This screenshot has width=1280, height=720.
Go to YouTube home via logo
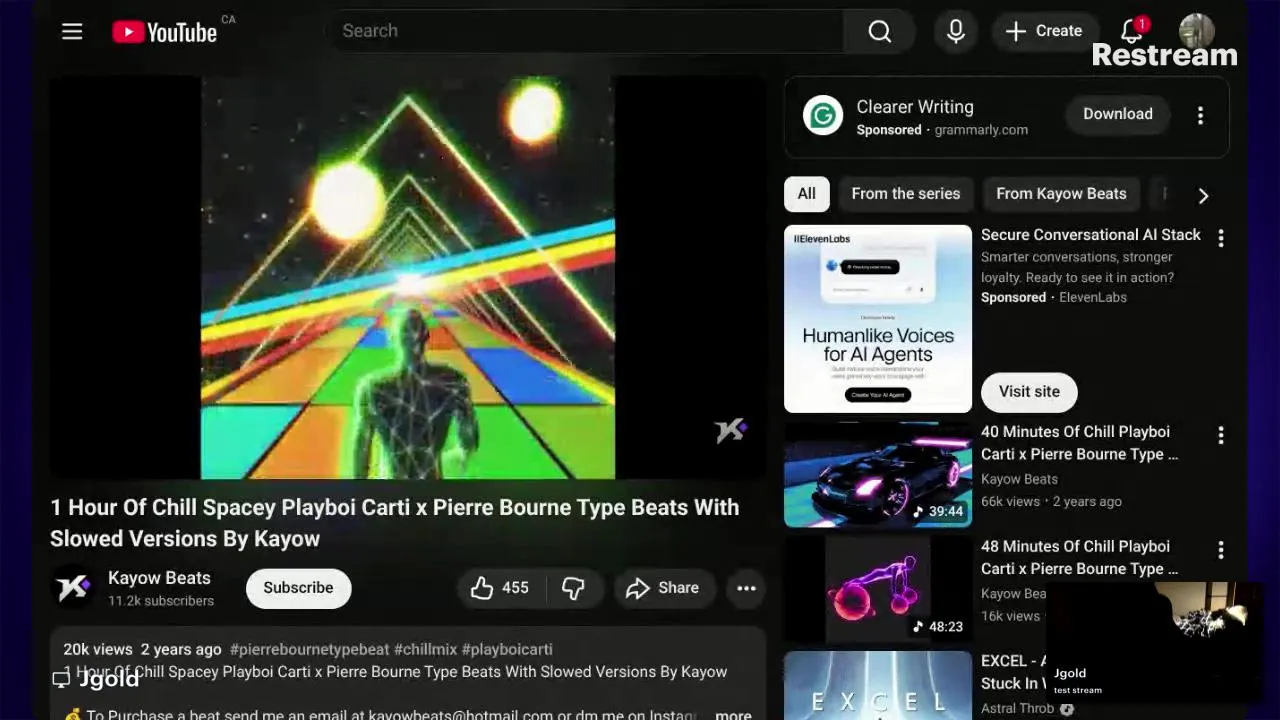pyautogui.click(x=164, y=32)
